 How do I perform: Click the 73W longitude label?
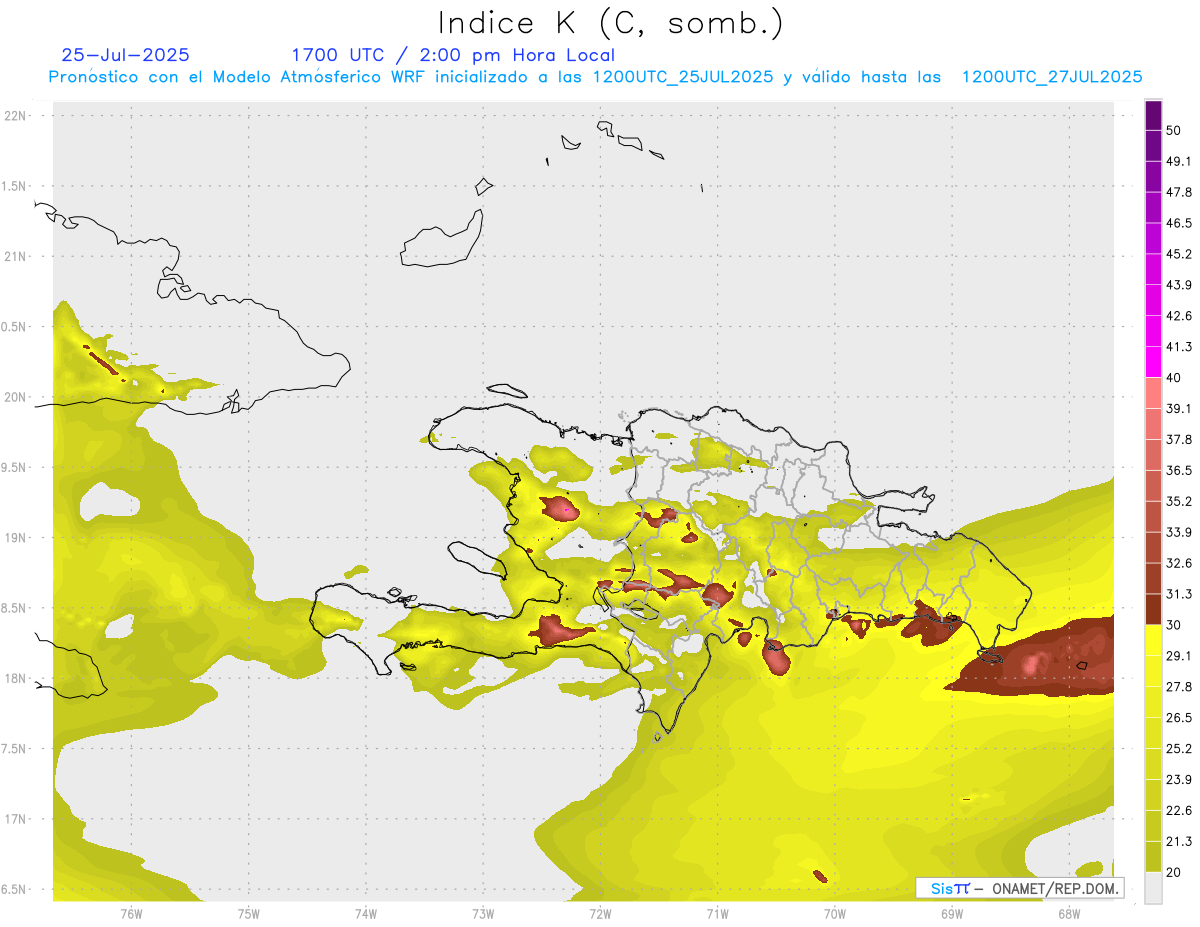[x=483, y=913]
